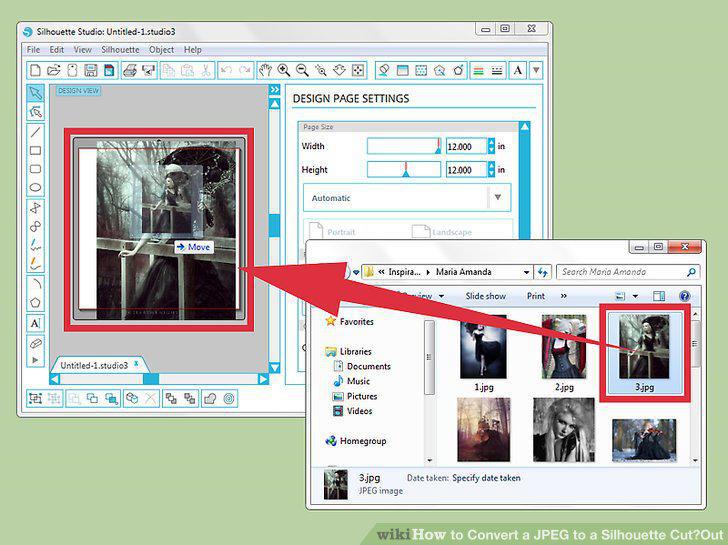
Task: Open Documents library in navigation pane
Action: coord(362,366)
